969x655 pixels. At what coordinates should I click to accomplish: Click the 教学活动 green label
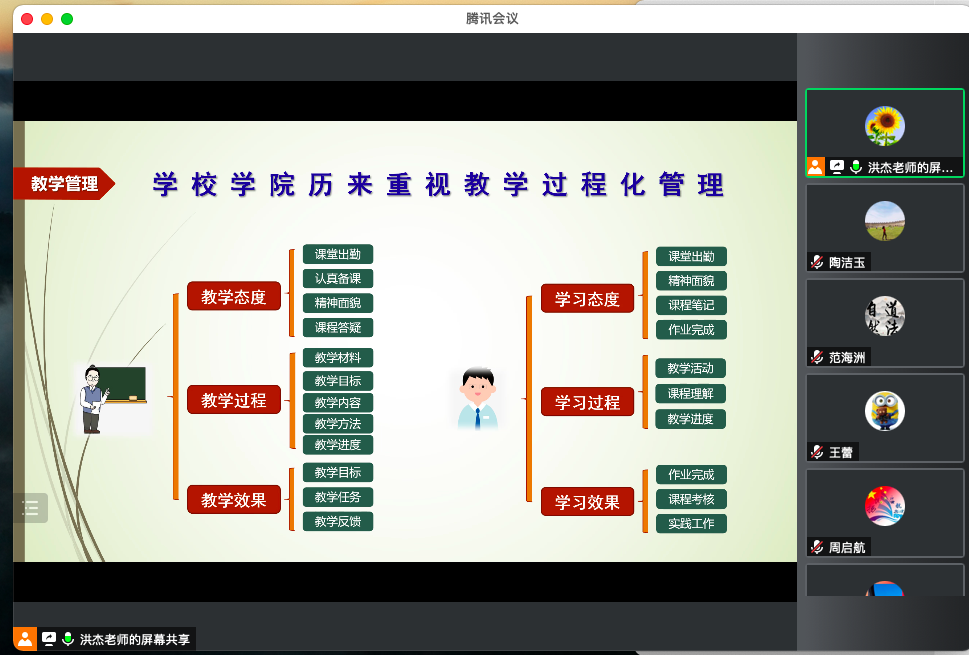click(x=690, y=368)
